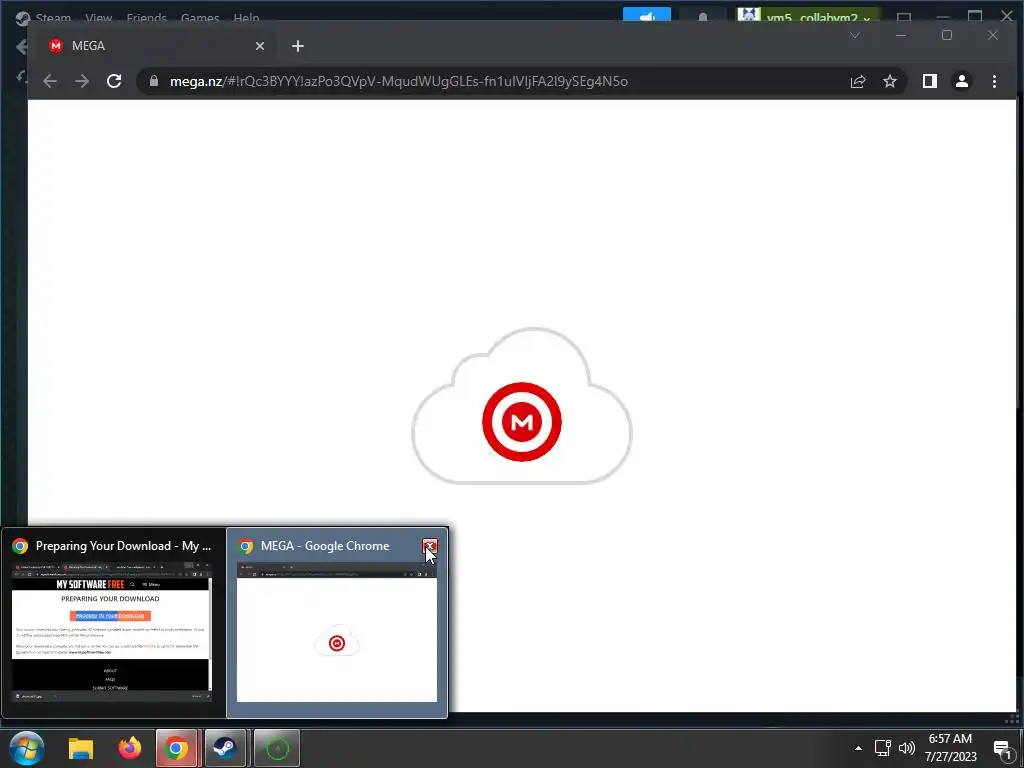The width and height of the screenshot is (1024, 768).
Task: Bookmark this page with the star icon
Action: pyautogui.click(x=889, y=81)
